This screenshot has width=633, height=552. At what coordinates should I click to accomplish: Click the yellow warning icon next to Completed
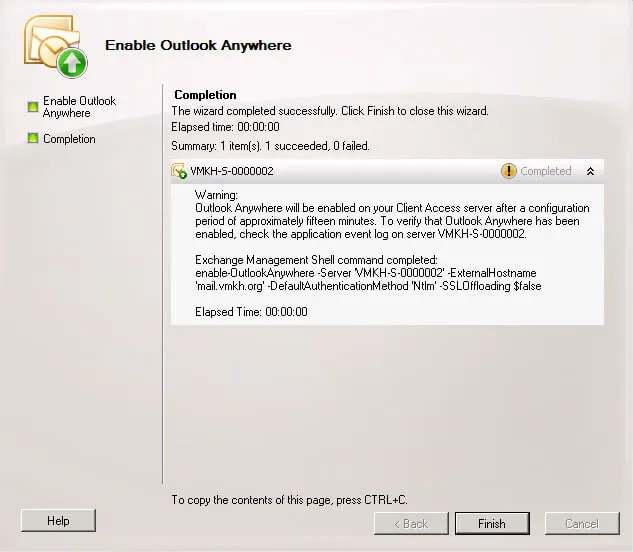click(x=508, y=171)
